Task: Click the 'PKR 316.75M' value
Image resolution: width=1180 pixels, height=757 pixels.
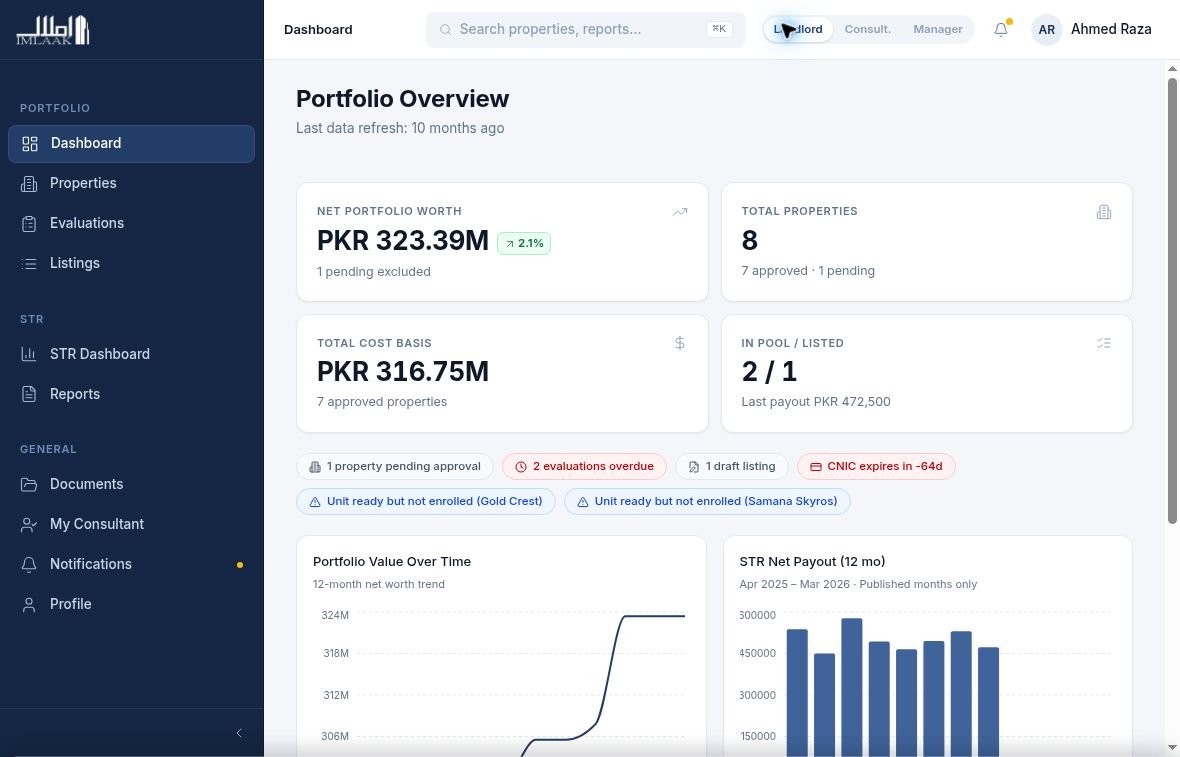Action: (403, 372)
